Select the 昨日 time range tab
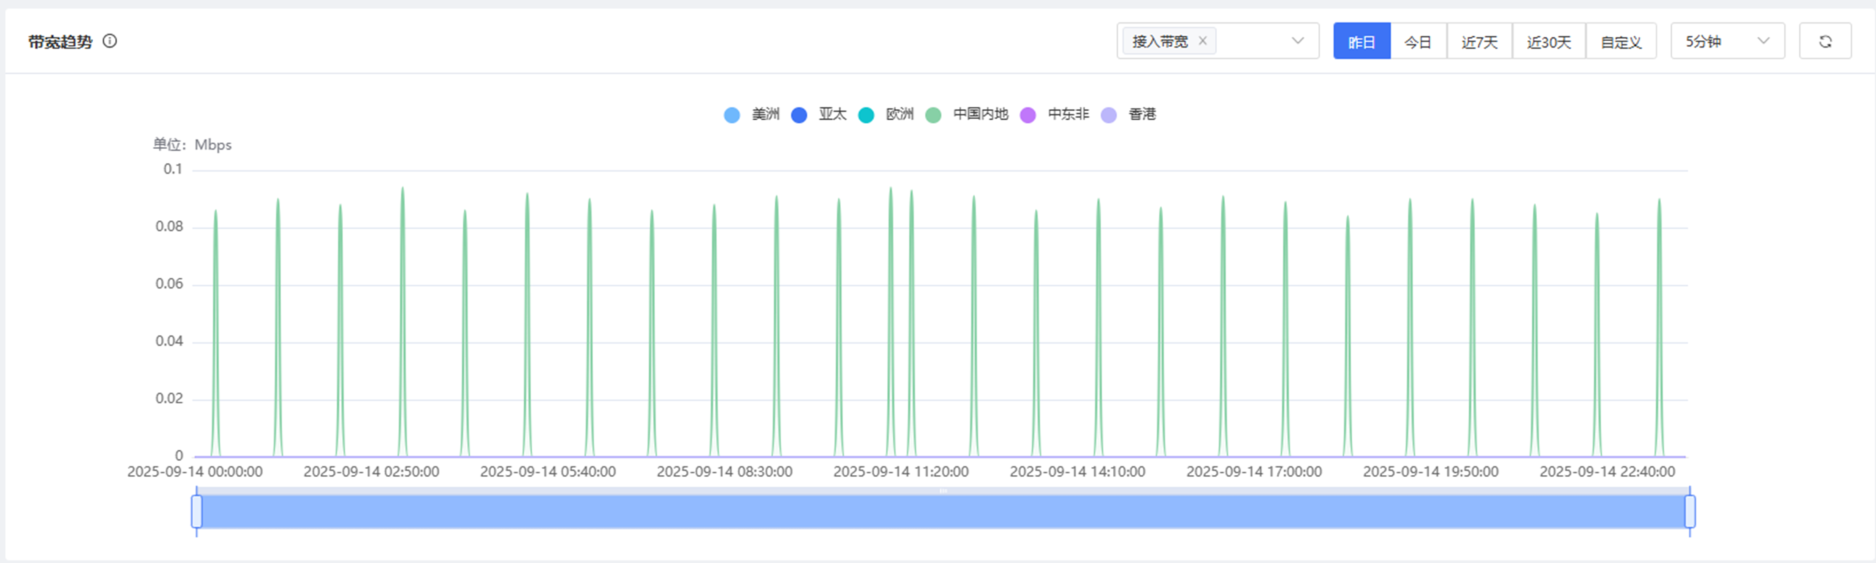This screenshot has width=1876, height=563. (x=1361, y=42)
